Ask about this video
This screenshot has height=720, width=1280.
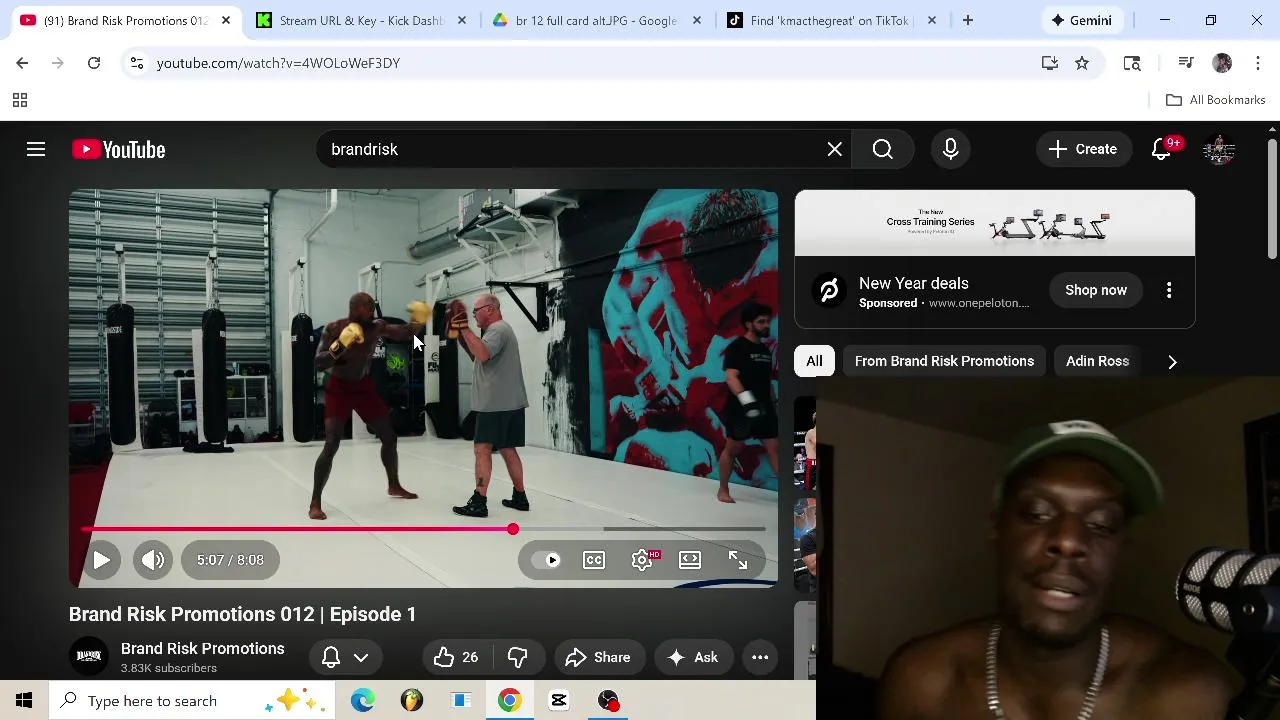point(693,657)
